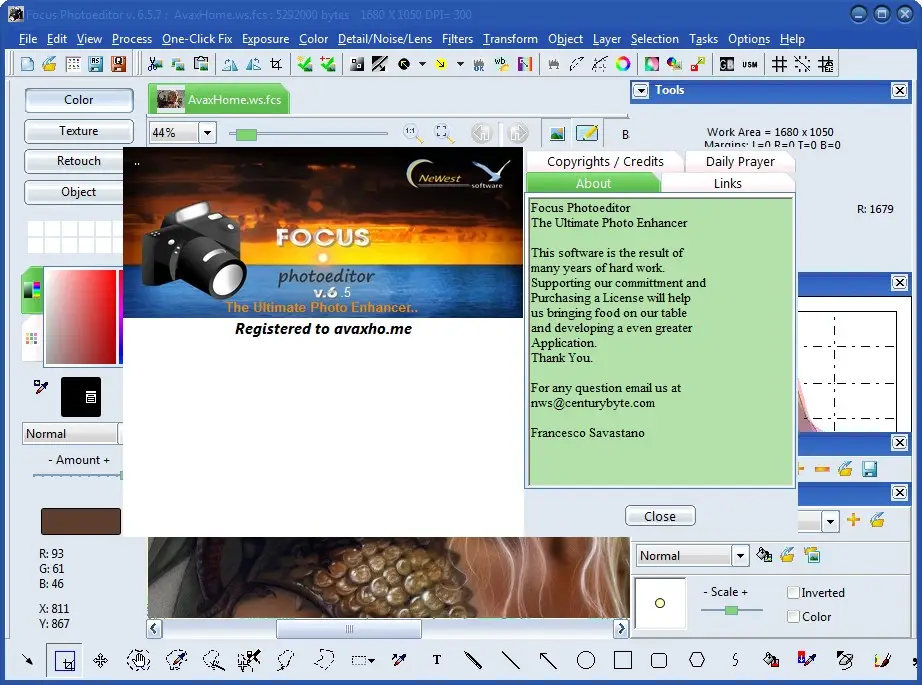Screen dimensions: 922x685
Task: Click the Object panel button
Action: (x=74, y=192)
